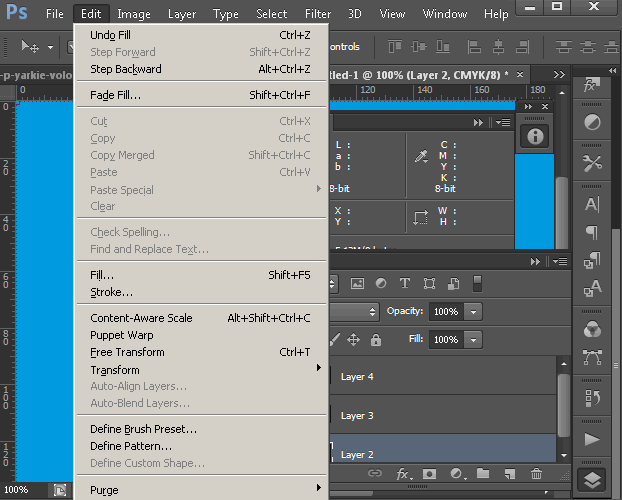Click the Tool Presets panel icon

[592, 163]
